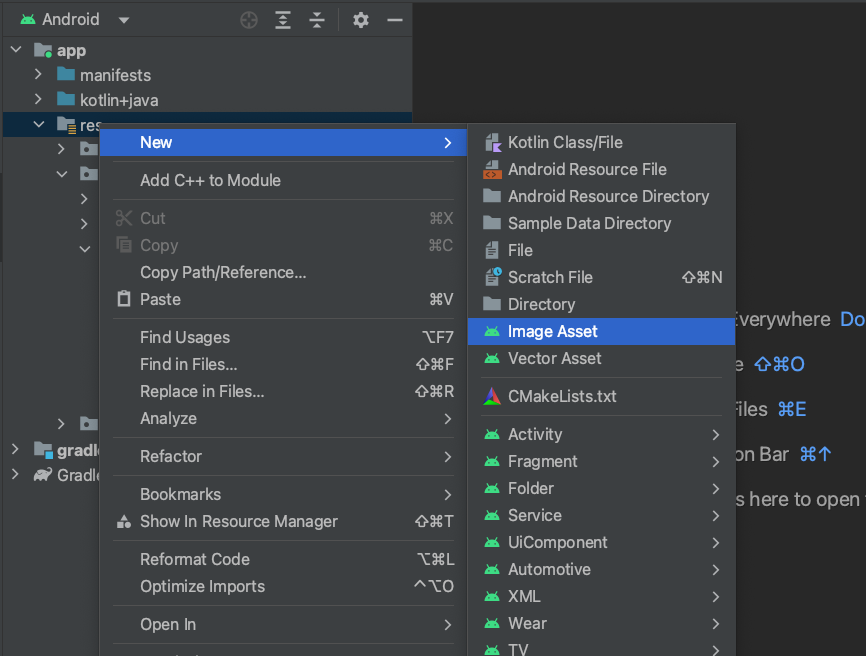Expand the manifests folder

39,75
